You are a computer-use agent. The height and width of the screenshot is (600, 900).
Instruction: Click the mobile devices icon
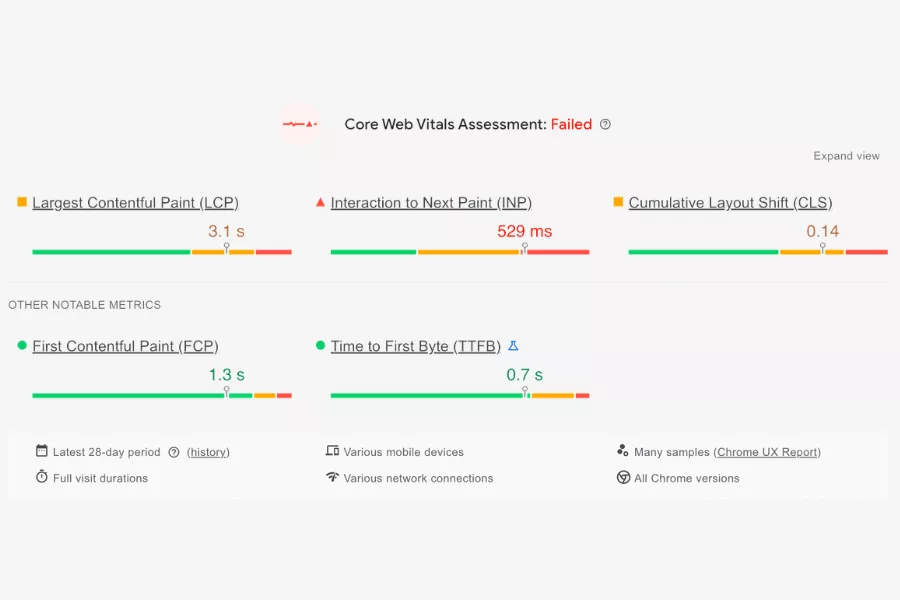click(333, 451)
